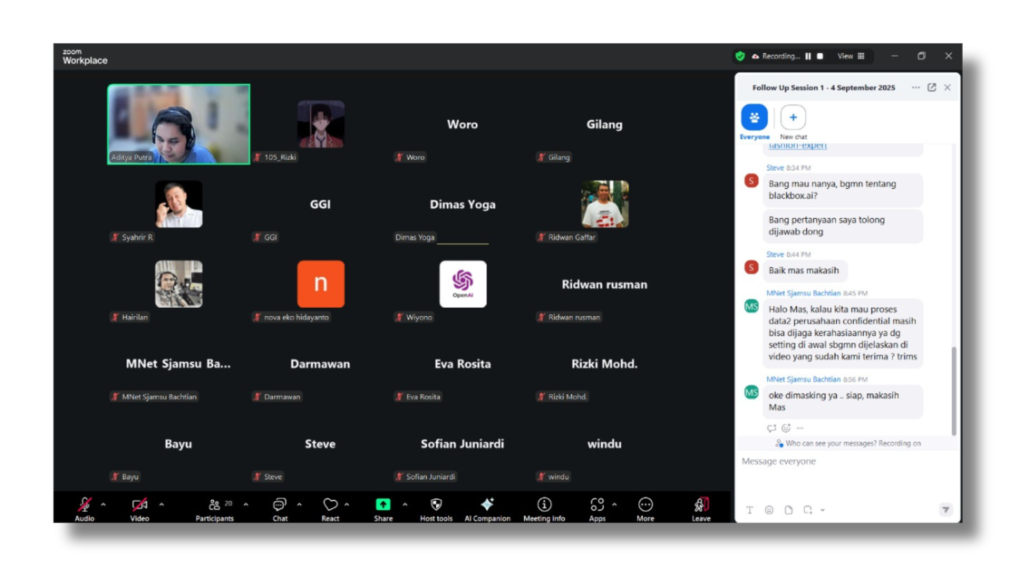The width and height of the screenshot is (1024, 576).
Task: Expand the audio options arrow
Action: coord(106,504)
